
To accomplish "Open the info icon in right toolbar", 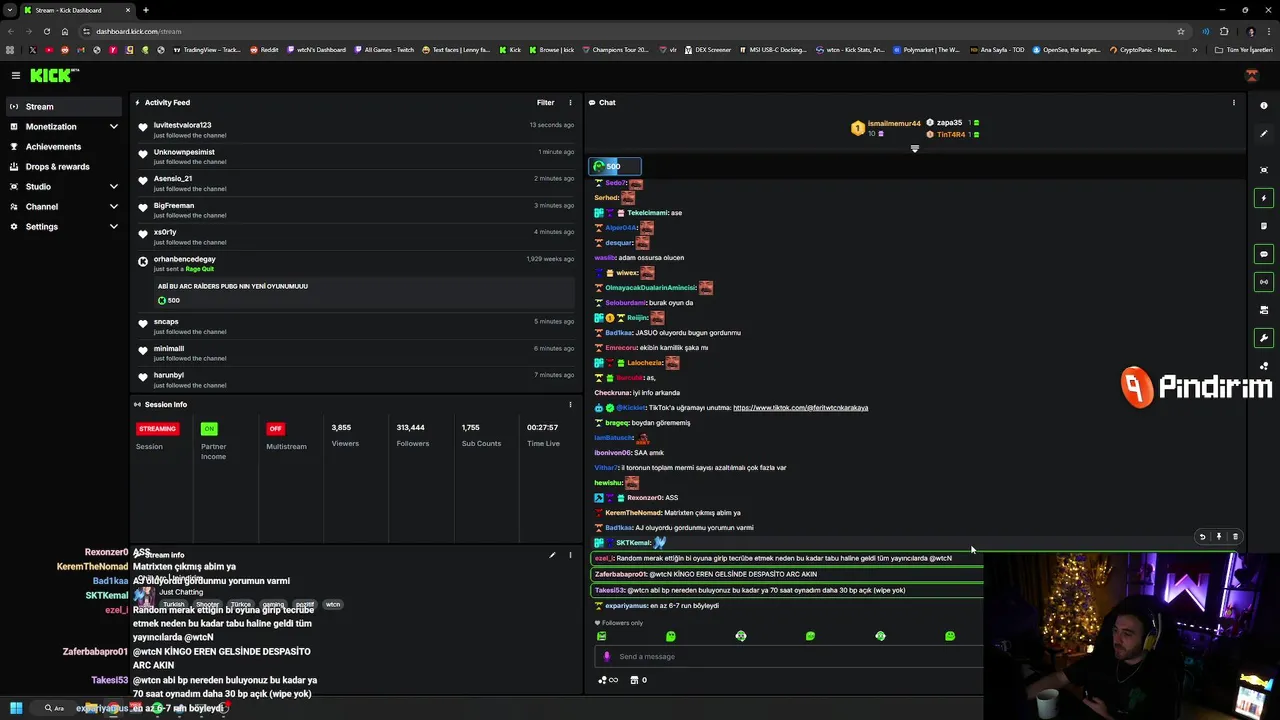I will pyautogui.click(x=1264, y=106).
